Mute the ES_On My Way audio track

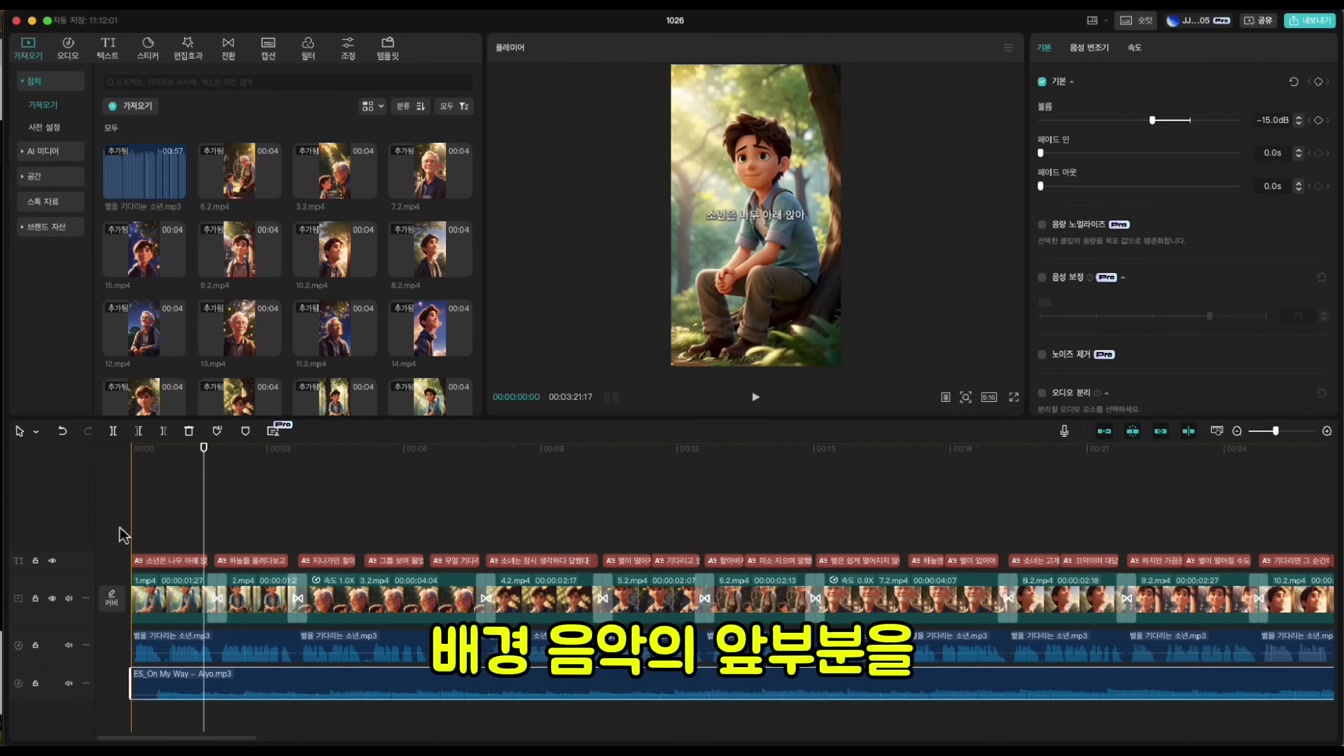click(x=69, y=684)
